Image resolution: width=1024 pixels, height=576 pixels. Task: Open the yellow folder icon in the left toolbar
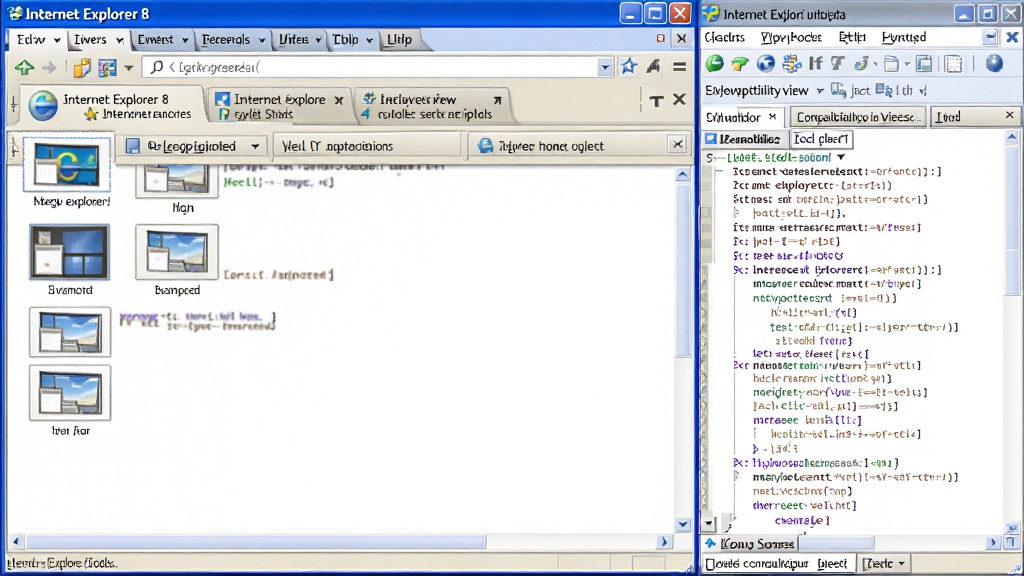click(82, 67)
